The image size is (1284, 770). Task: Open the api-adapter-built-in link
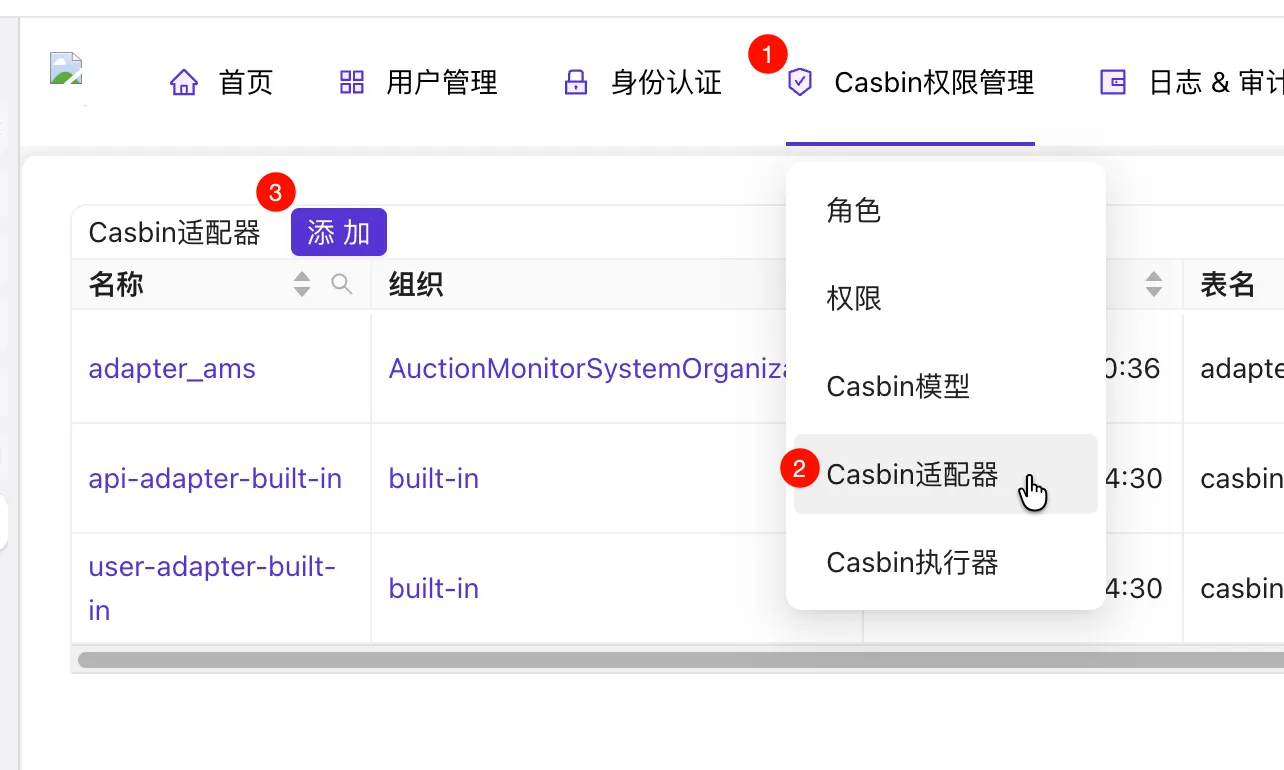click(x=215, y=479)
